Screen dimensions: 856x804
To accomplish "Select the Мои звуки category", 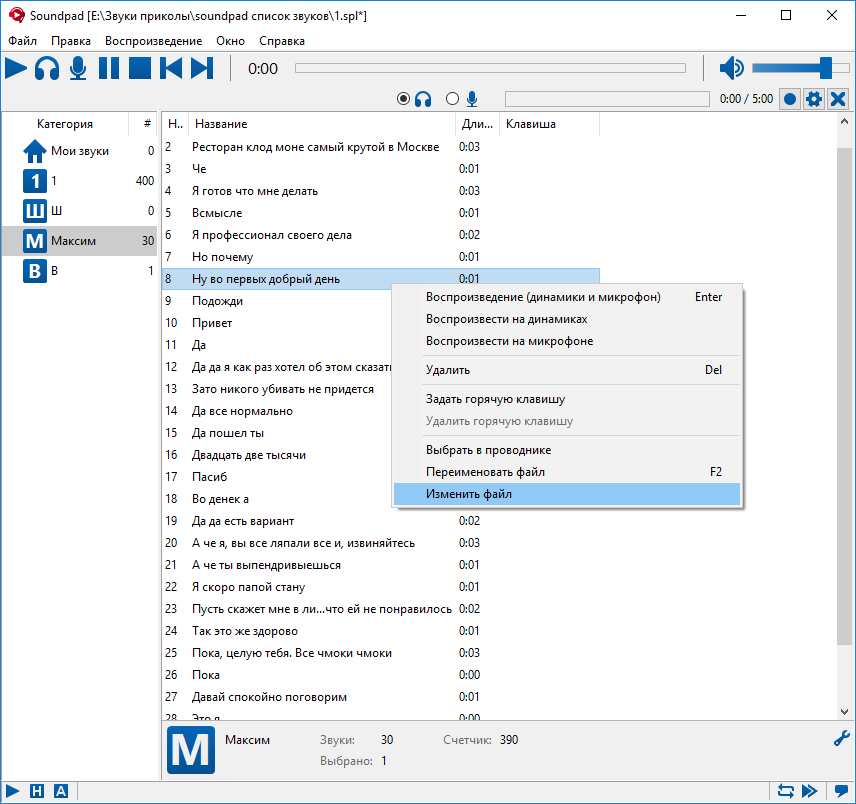I will [80, 151].
